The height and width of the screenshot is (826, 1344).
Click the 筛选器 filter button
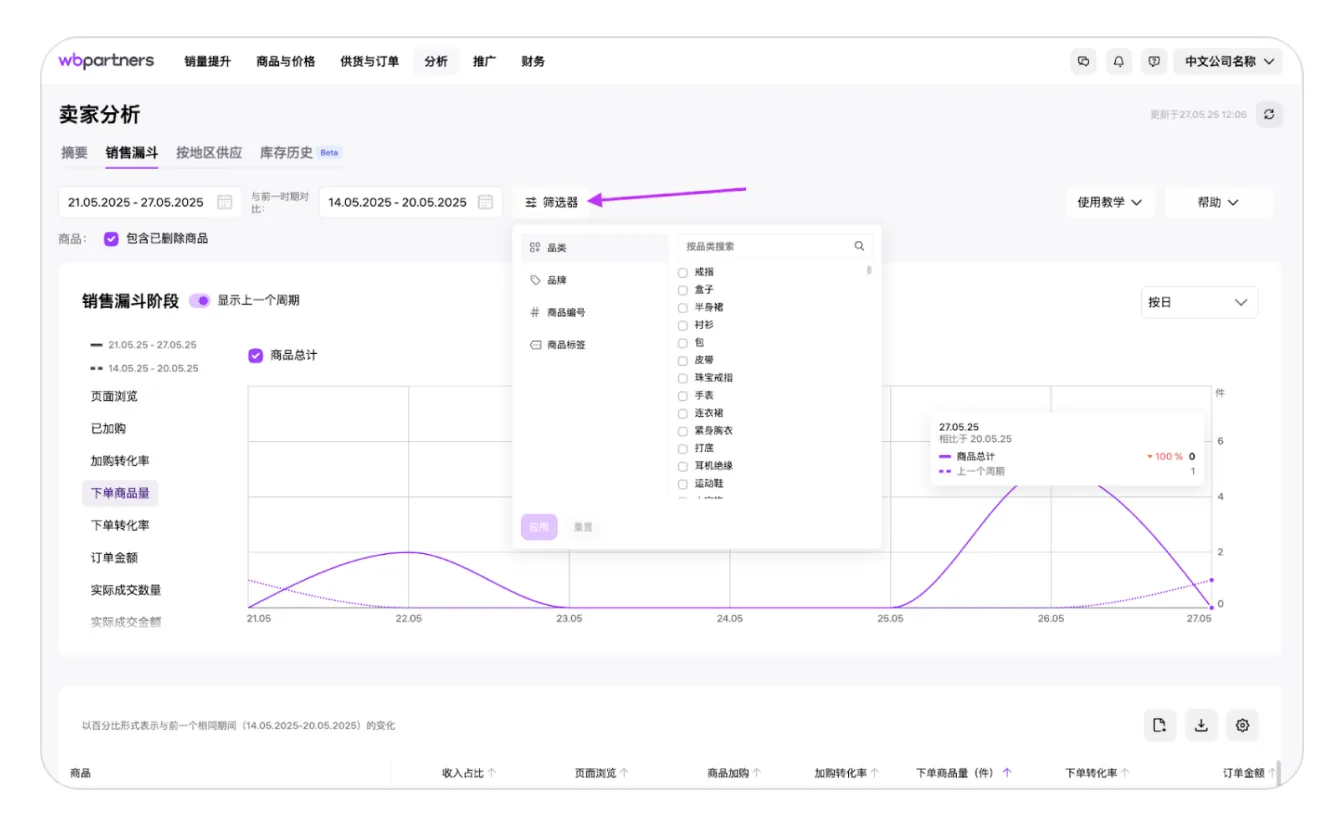pyautogui.click(x=552, y=202)
